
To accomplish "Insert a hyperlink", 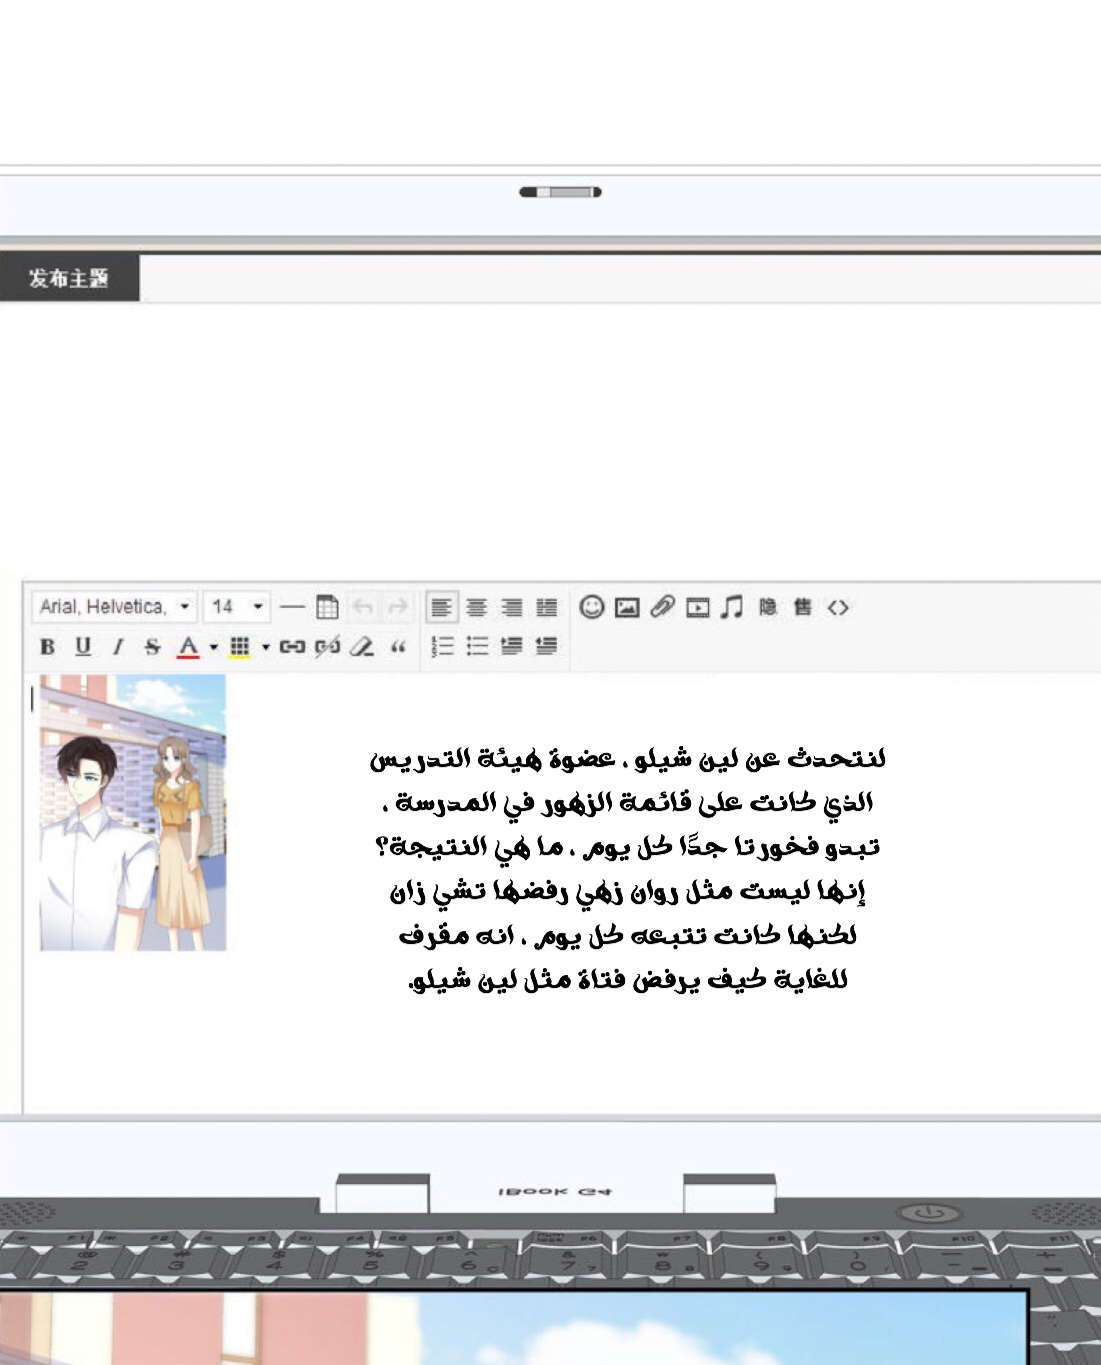I will [292, 647].
